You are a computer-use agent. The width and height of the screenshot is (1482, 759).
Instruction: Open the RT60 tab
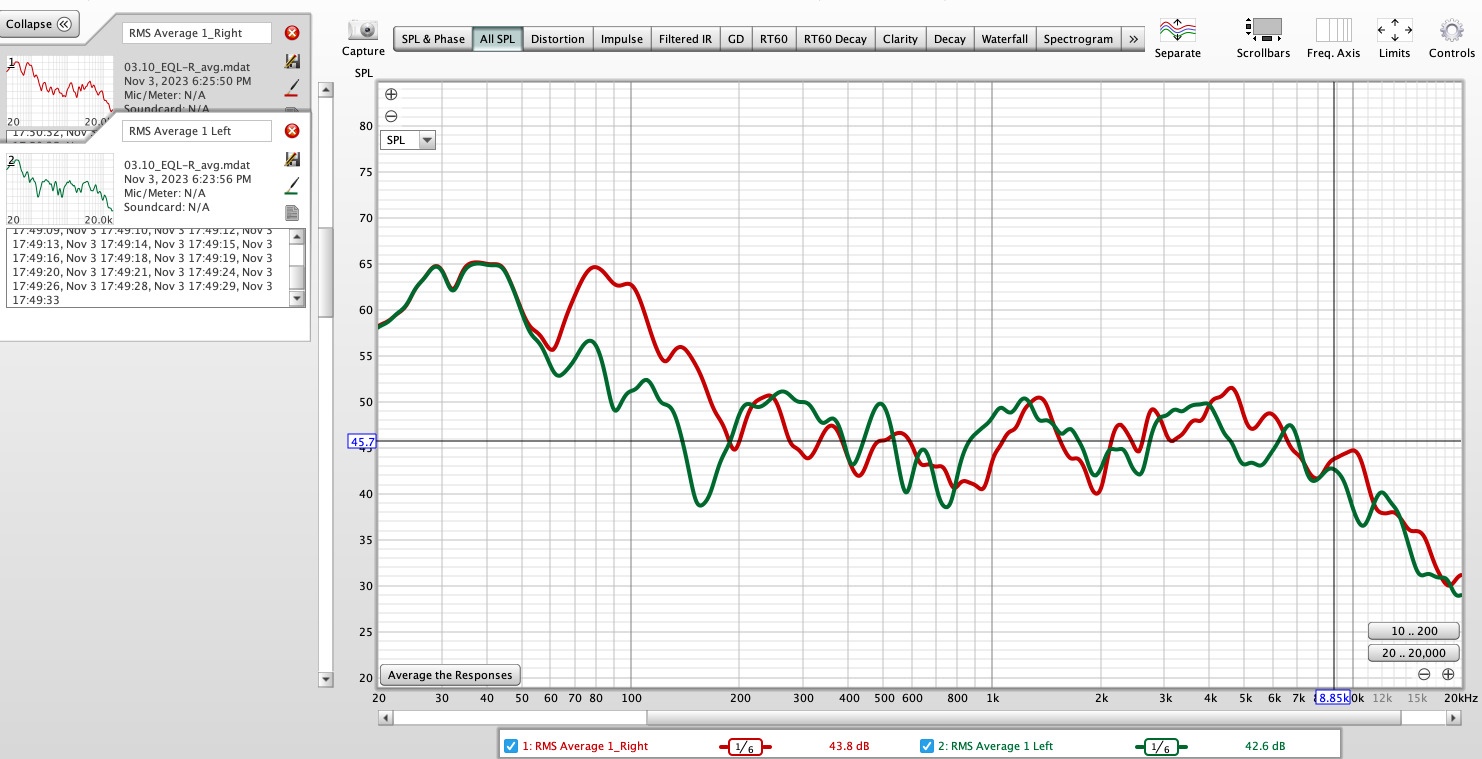pyautogui.click(x=774, y=39)
